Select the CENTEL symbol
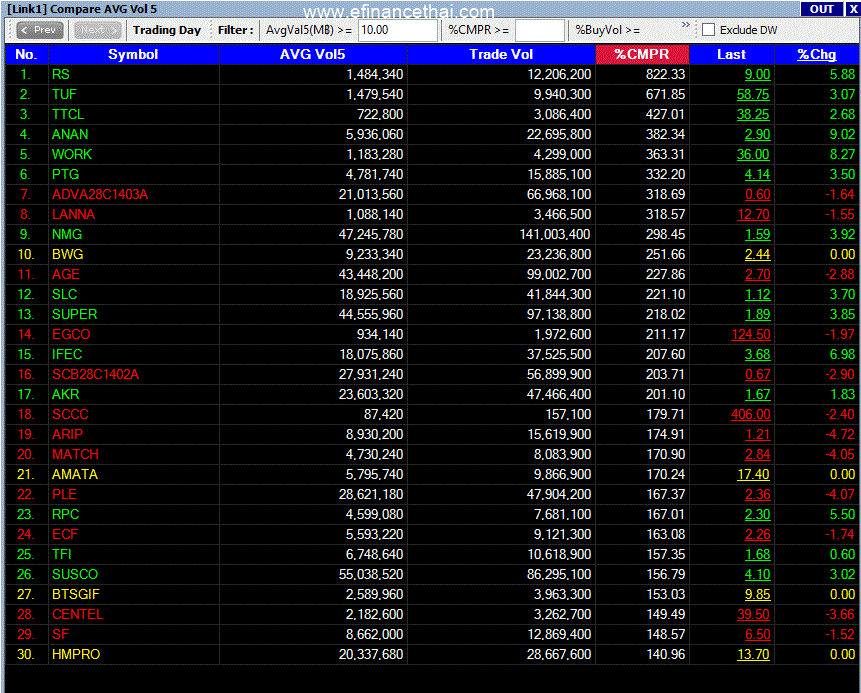Image resolution: width=861 pixels, height=693 pixels. pos(77,614)
